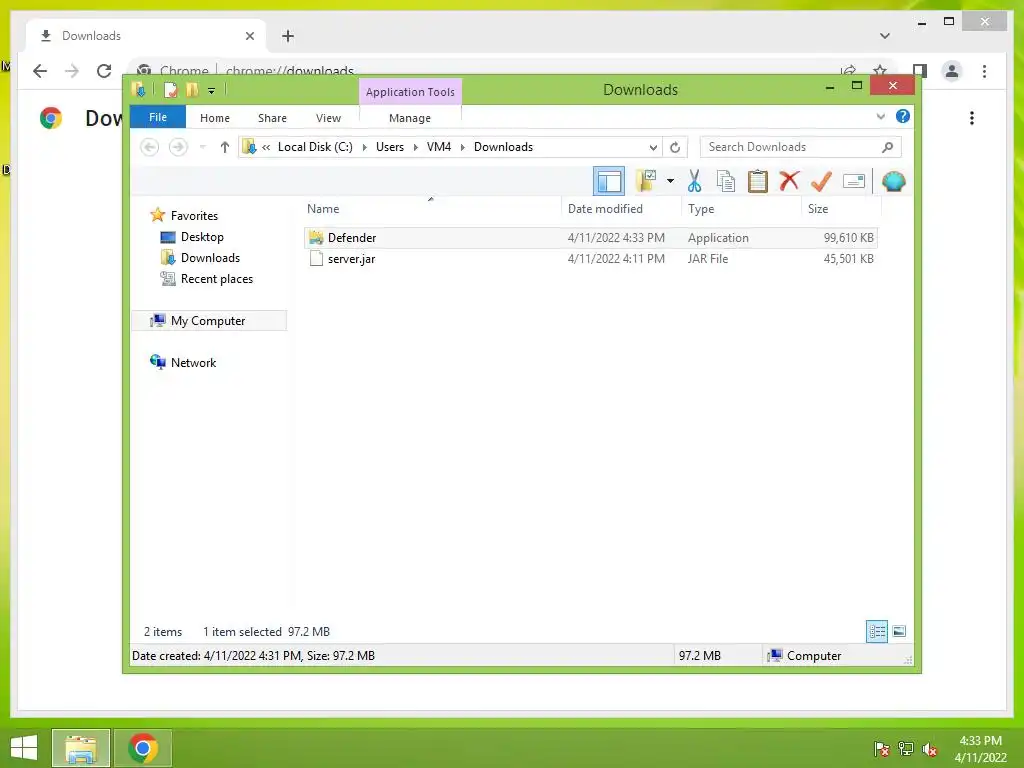Screen dimensions: 1024x768
Task: Open Chrome three-dot main menu
Action: coord(984,71)
